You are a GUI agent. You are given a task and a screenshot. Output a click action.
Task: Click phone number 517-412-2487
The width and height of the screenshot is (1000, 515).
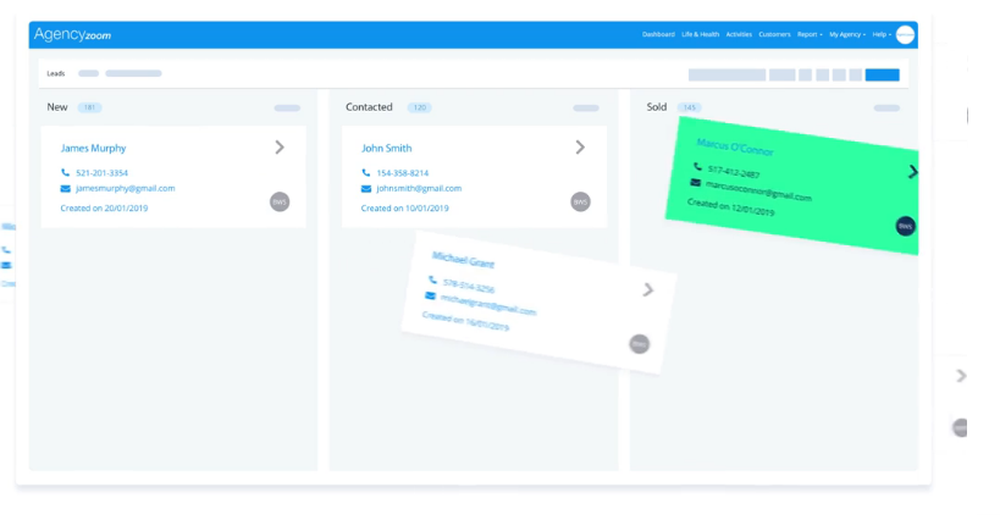click(733, 171)
